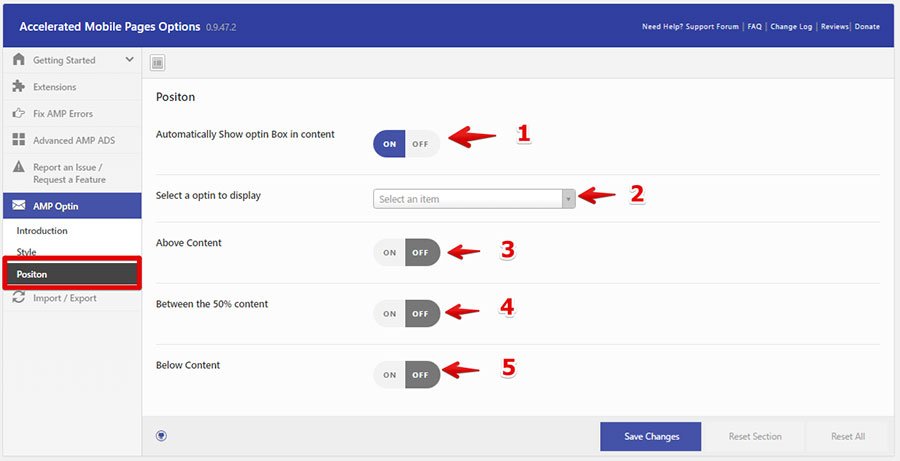Click the Fix AMP Errors thumbs-up icon
900x461 pixels.
[19, 113]
